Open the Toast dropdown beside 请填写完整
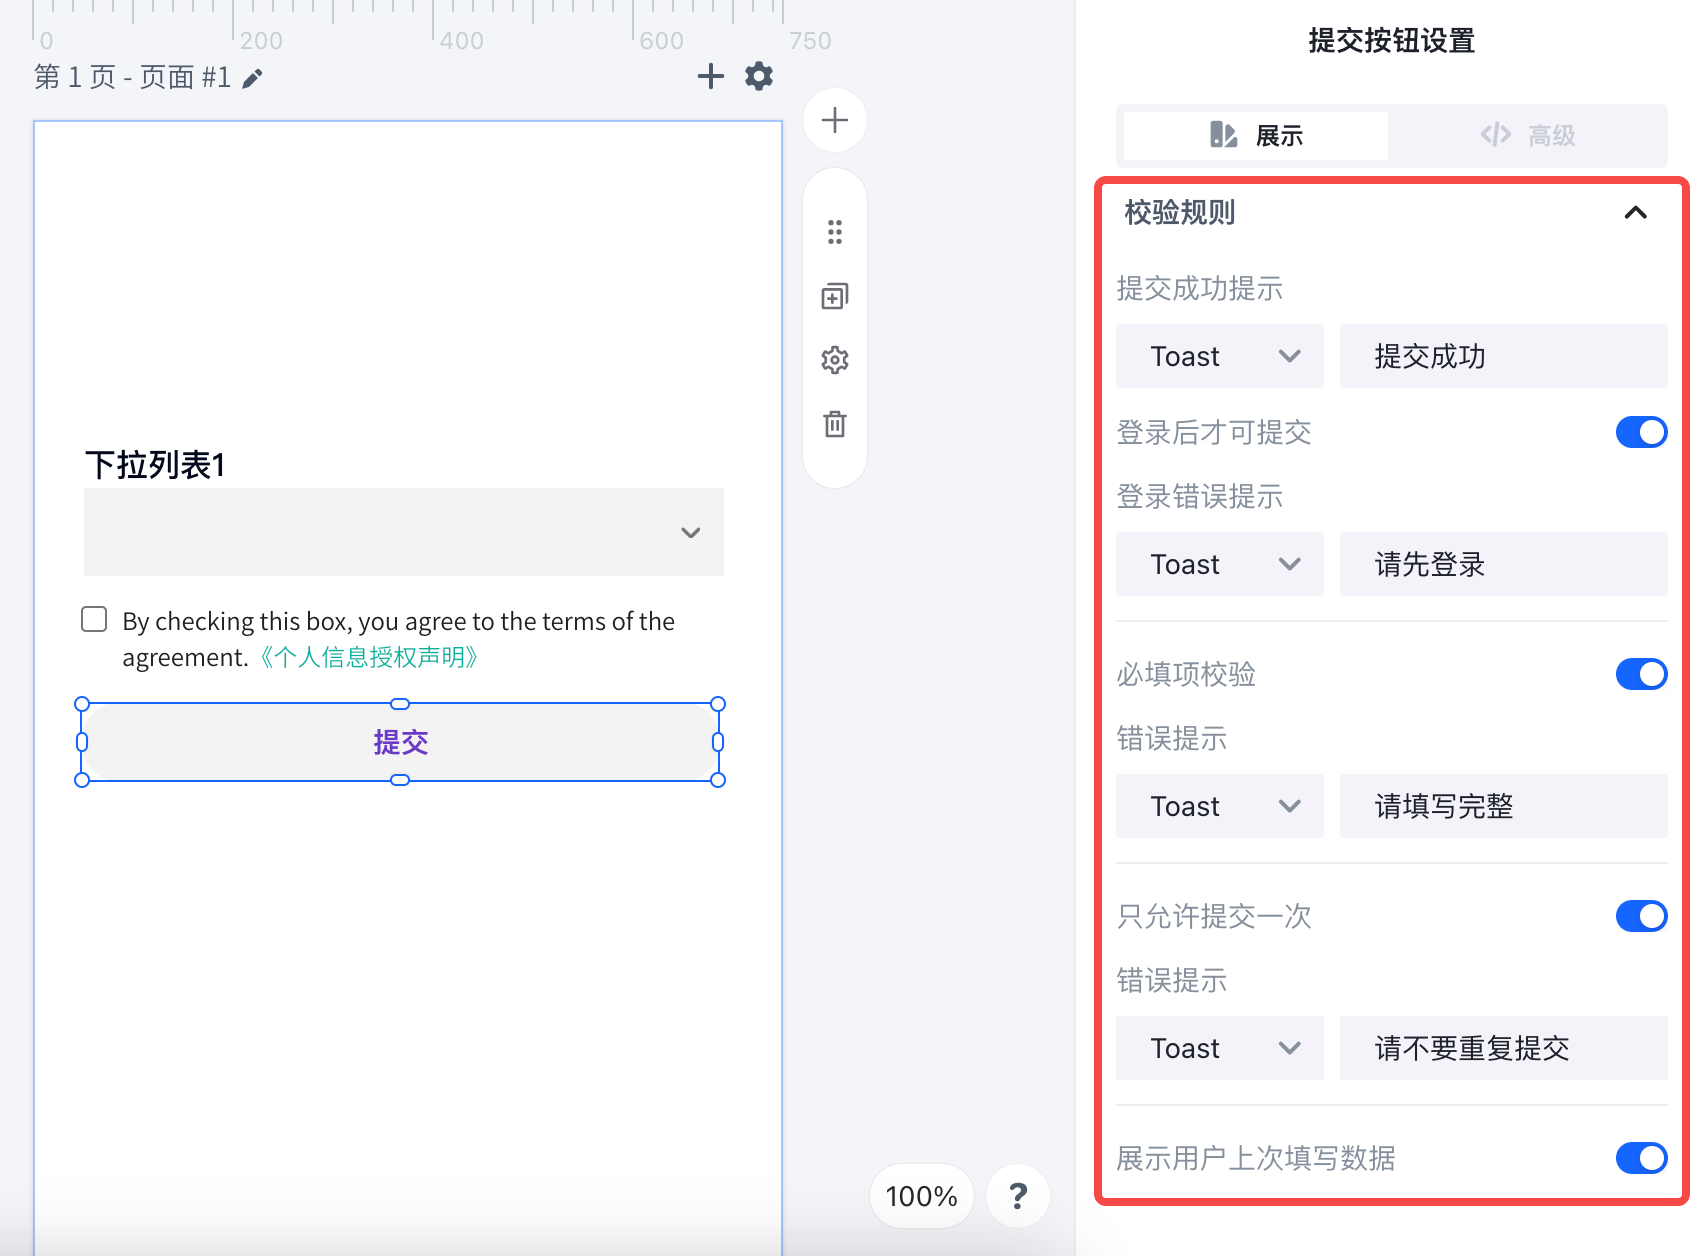Viewport: 1706px width, 1256px height. click(x=1220, y=806)
